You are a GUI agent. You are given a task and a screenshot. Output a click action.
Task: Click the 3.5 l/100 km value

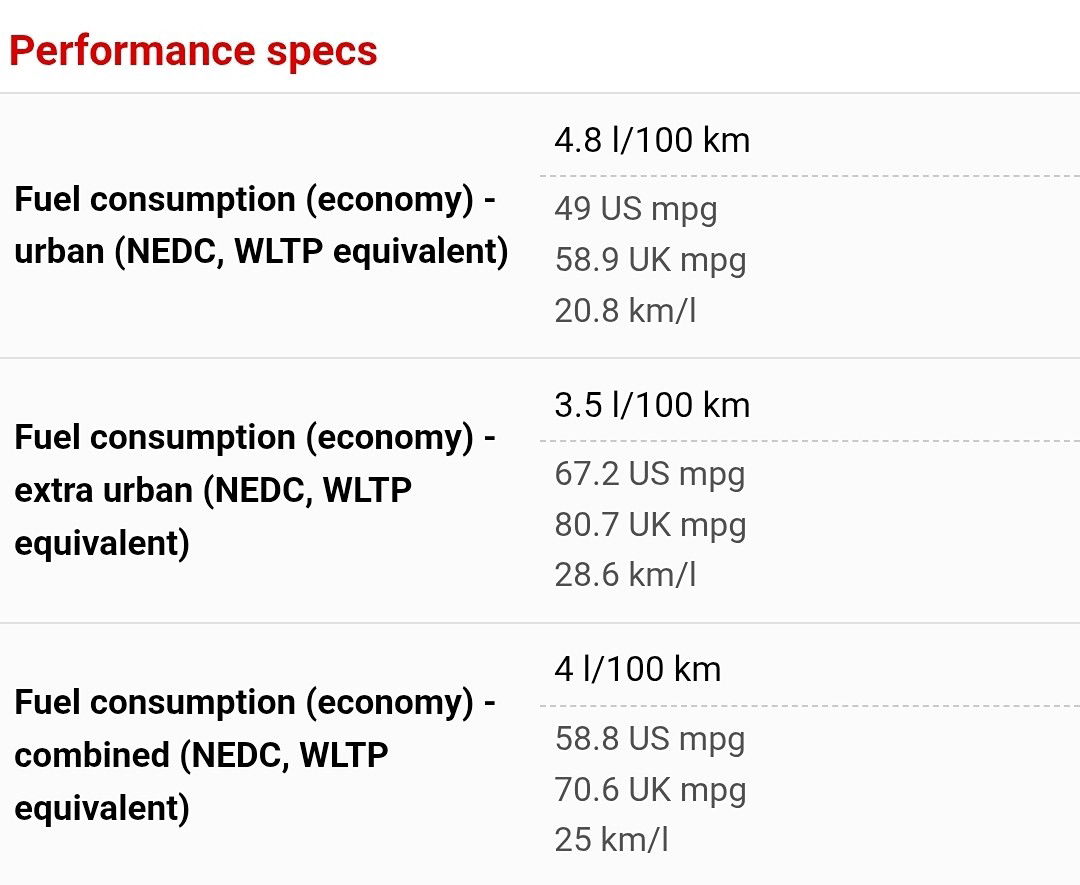coord(652,405)
